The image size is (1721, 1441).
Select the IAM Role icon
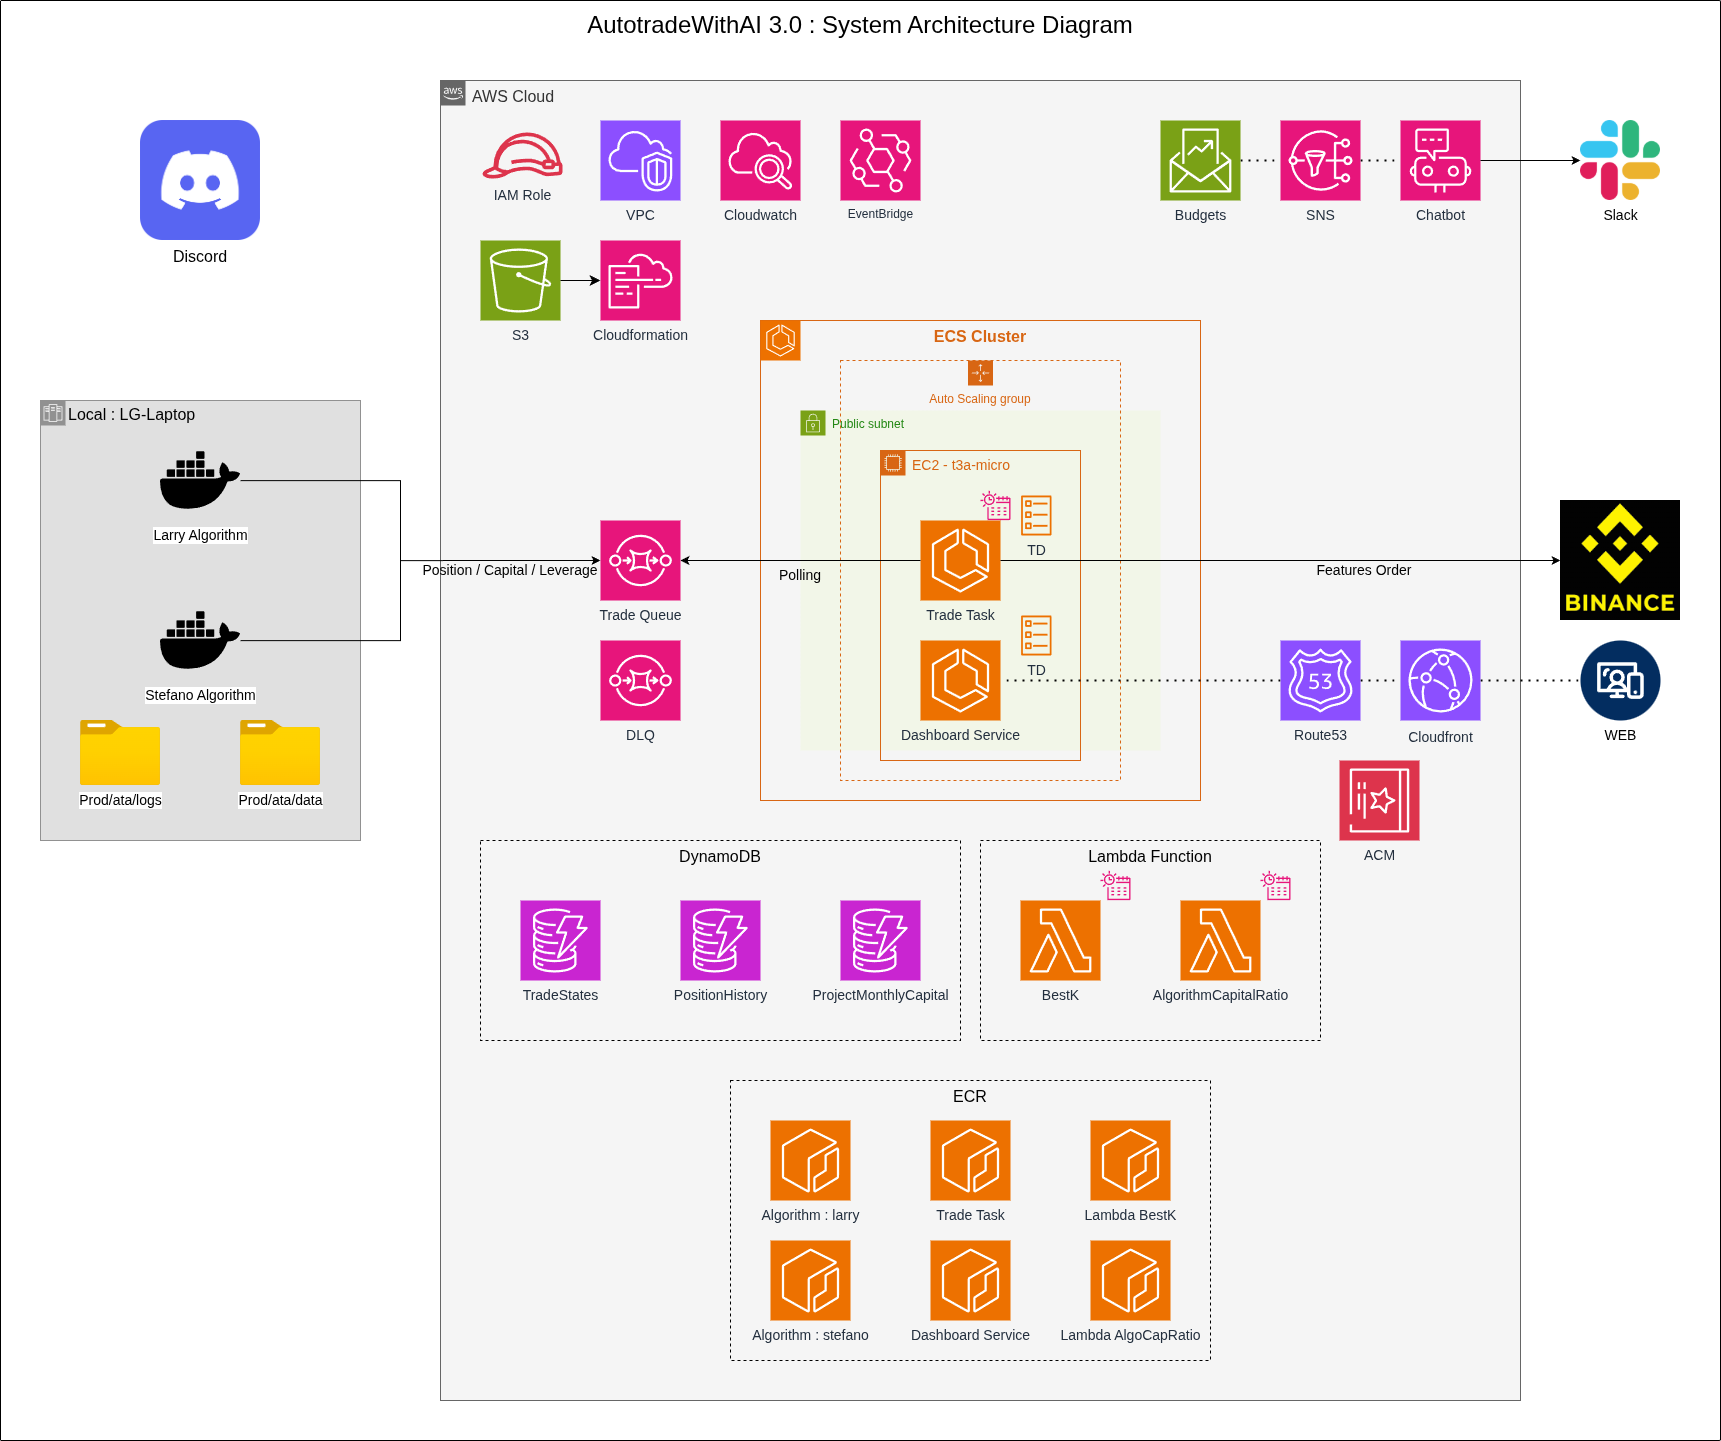click(x=520, y=160)
